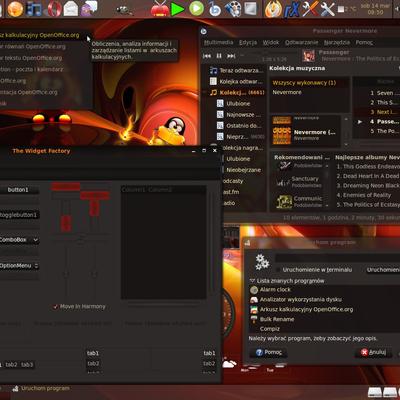Open the red TV application launcher

click(x=159, y=9)
